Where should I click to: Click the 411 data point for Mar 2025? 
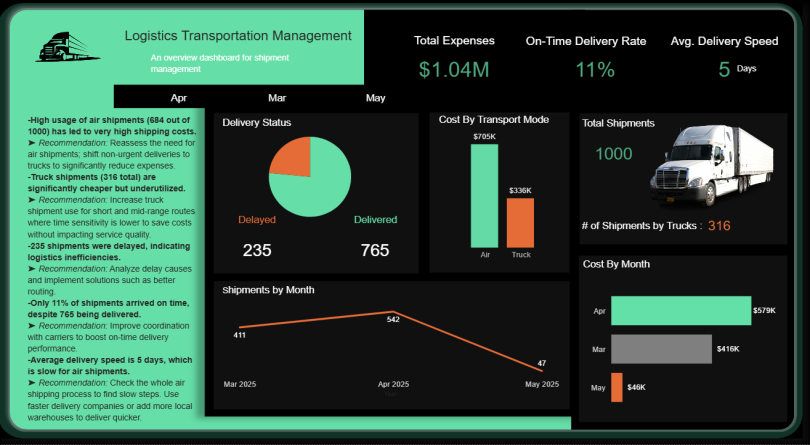240,327
